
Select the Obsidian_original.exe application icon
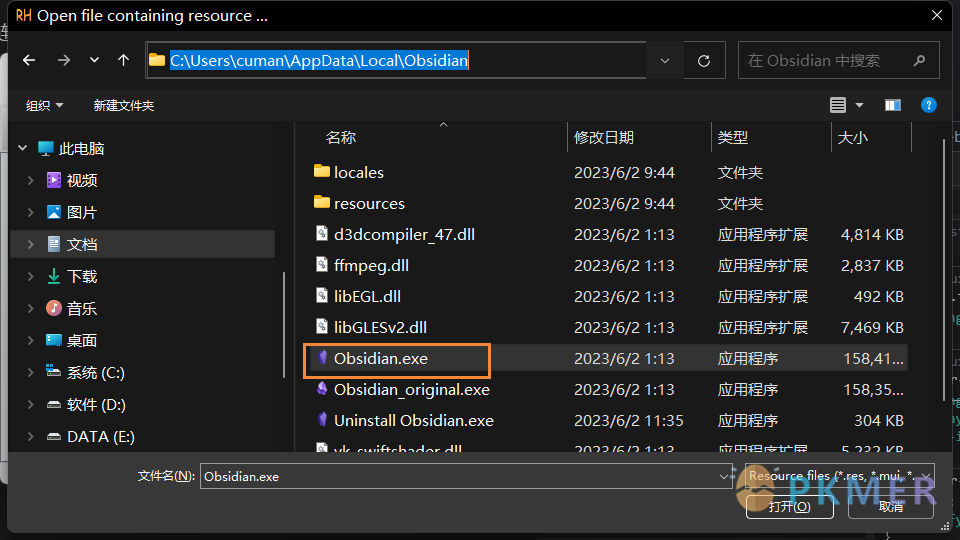322,389
